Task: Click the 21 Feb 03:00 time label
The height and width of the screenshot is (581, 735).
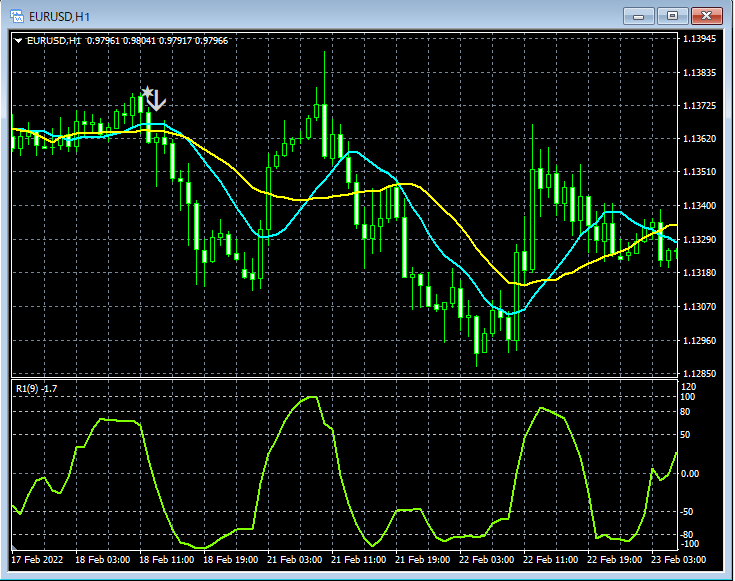Action: pyautogui.click(x=295, y=559)
